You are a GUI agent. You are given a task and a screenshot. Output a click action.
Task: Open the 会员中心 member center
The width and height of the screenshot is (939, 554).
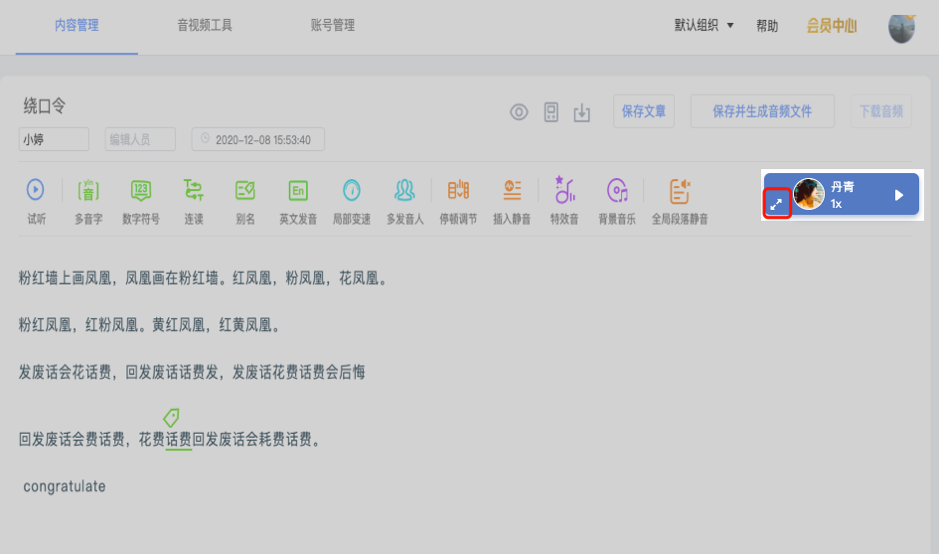(831, 26)
